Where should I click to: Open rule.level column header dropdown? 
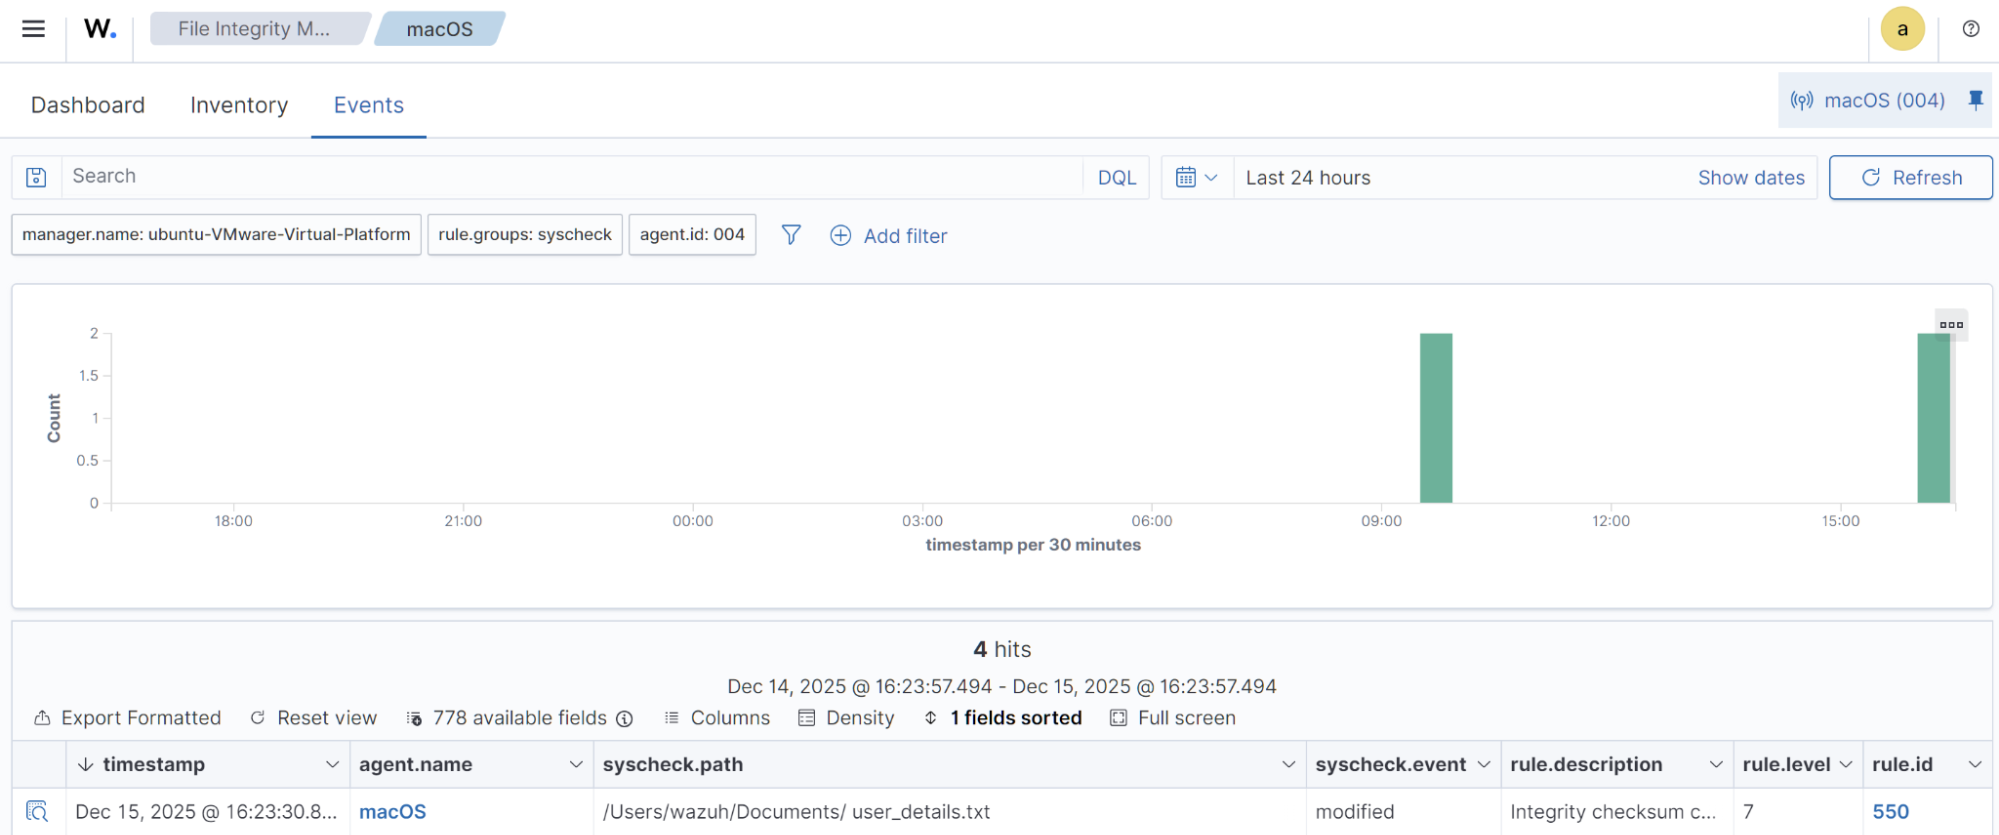[x=1846, y=764]
